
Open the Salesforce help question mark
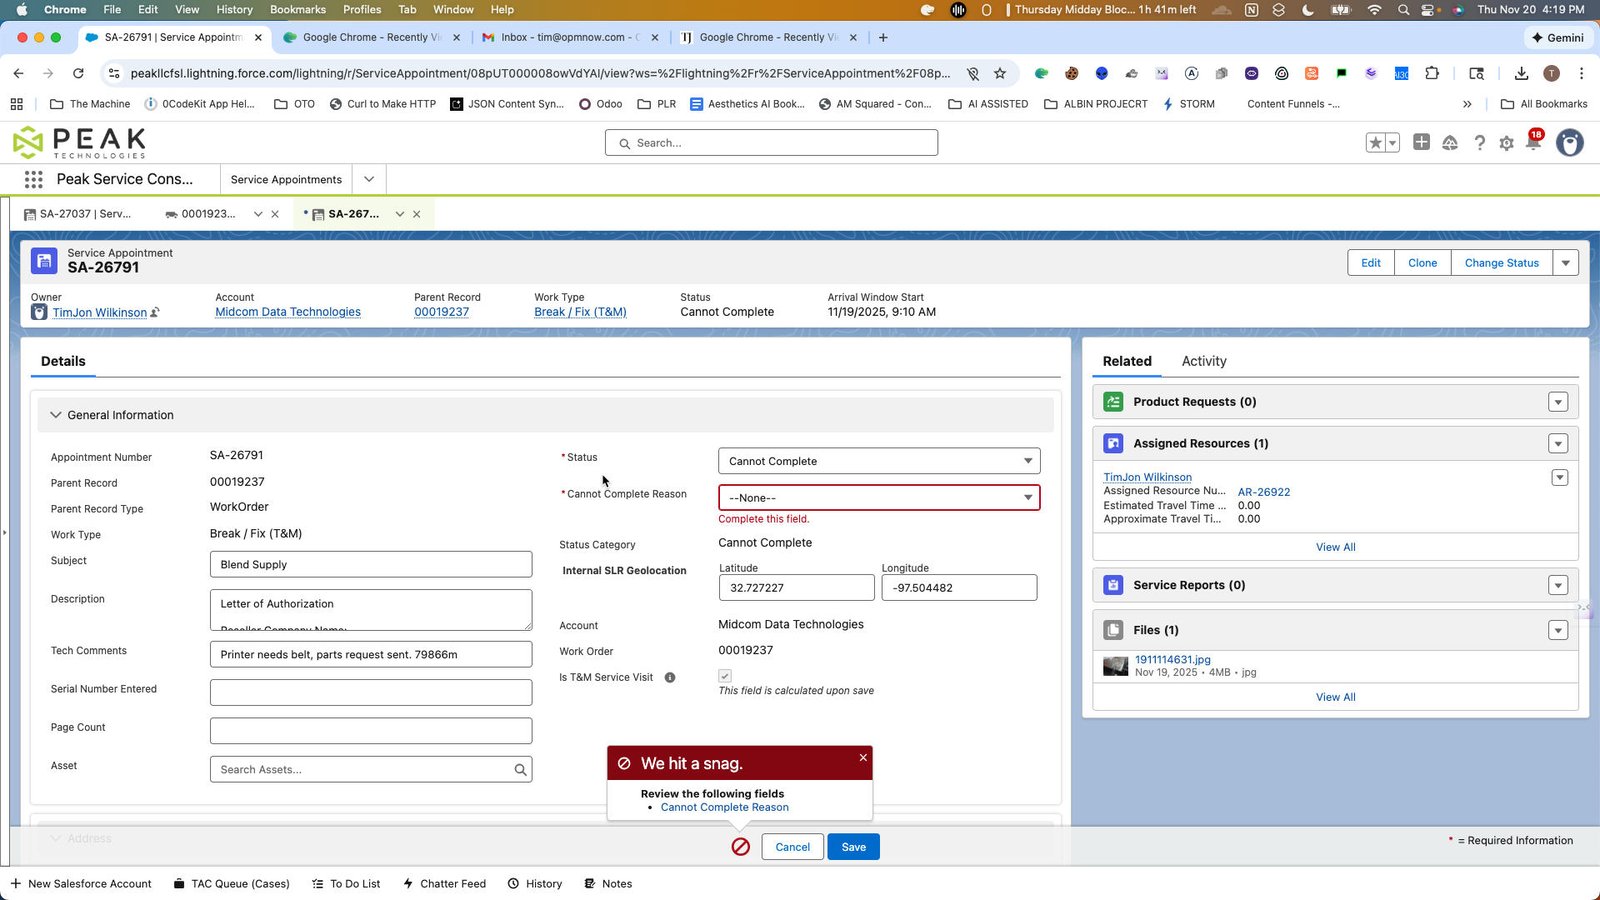1479,143
